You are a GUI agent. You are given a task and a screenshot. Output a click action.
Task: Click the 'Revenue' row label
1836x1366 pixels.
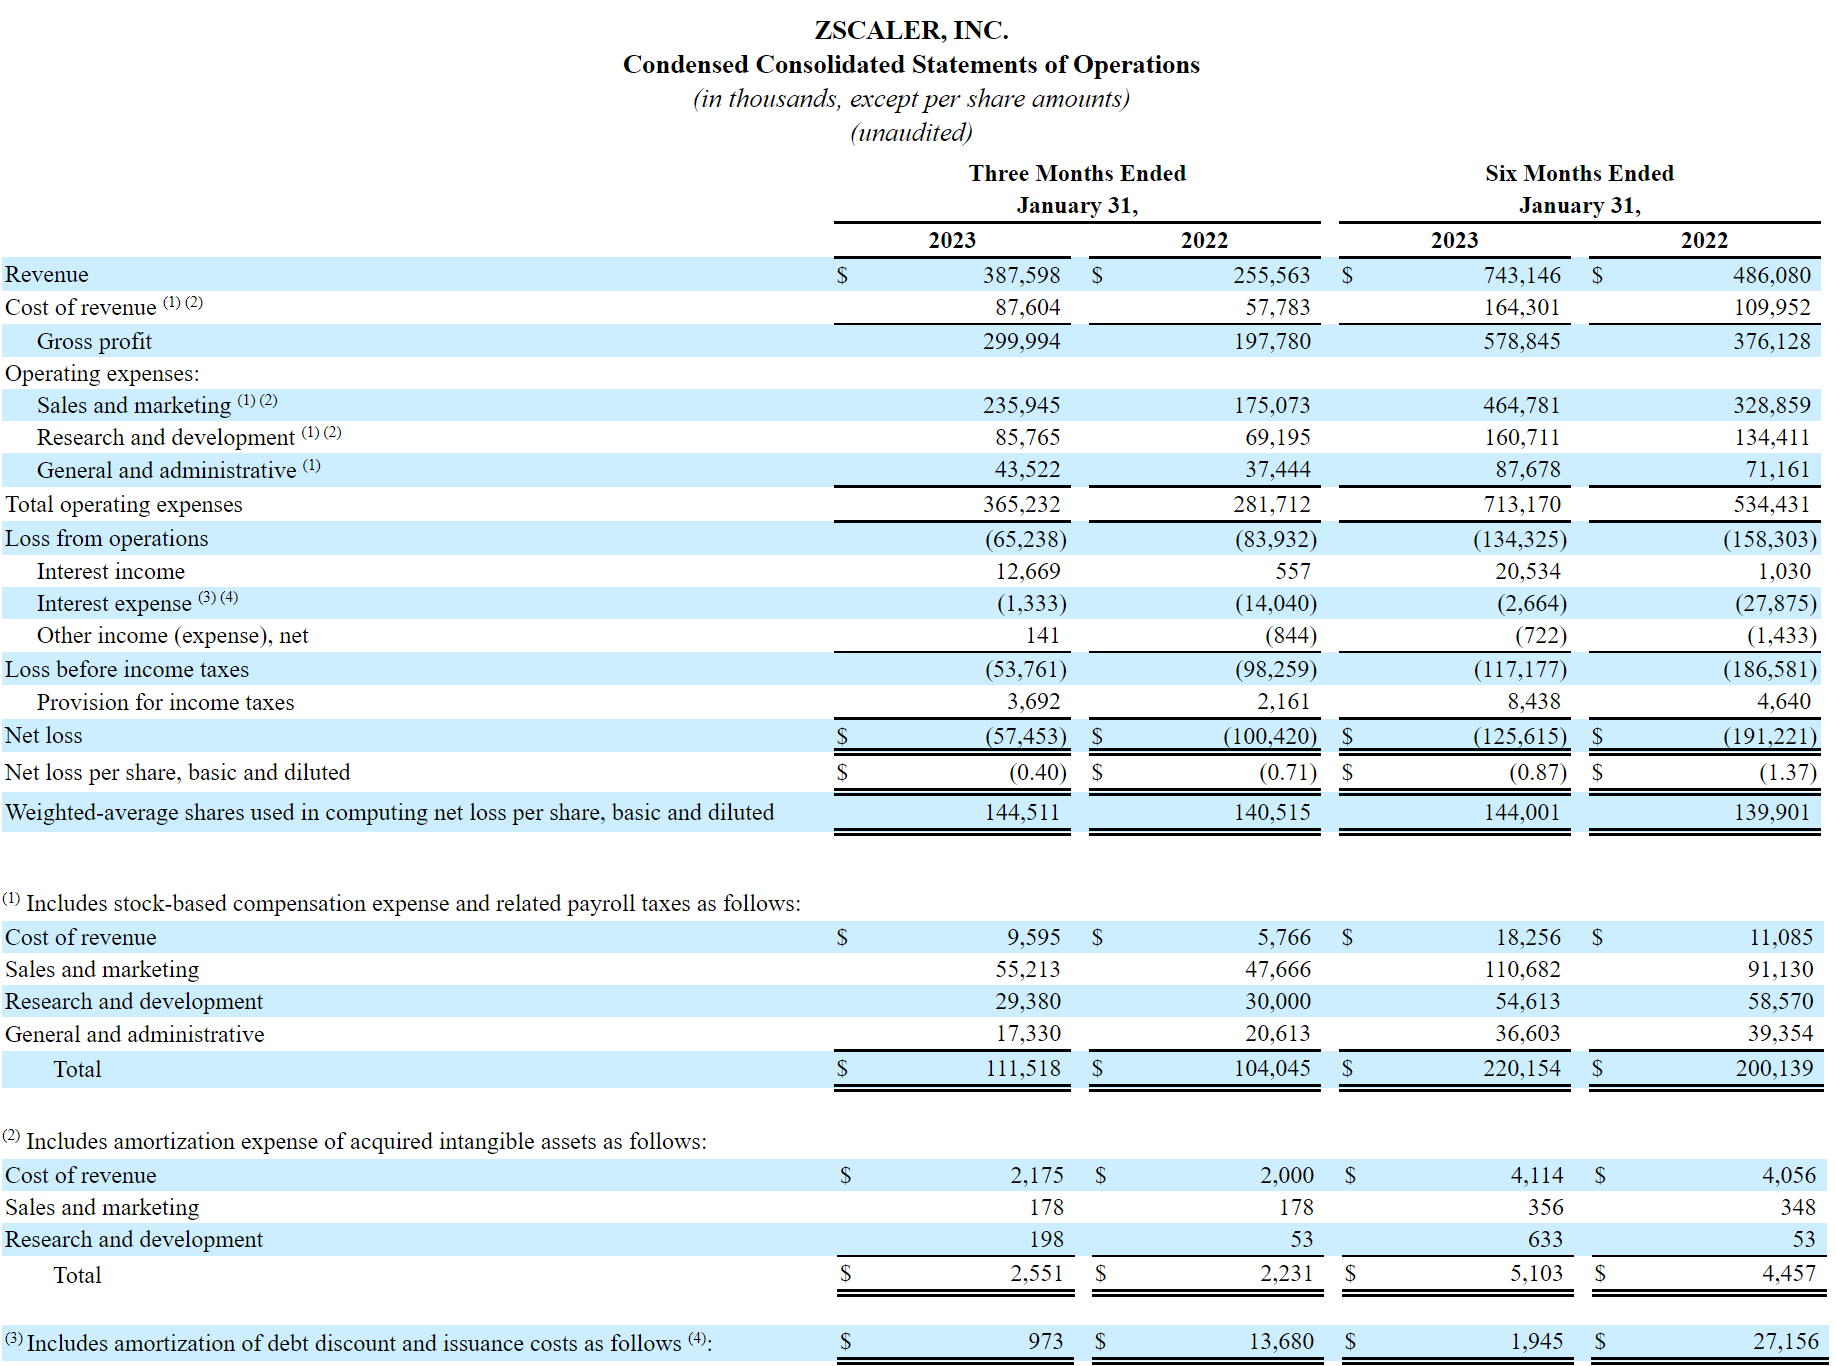[x=47, y=274]
